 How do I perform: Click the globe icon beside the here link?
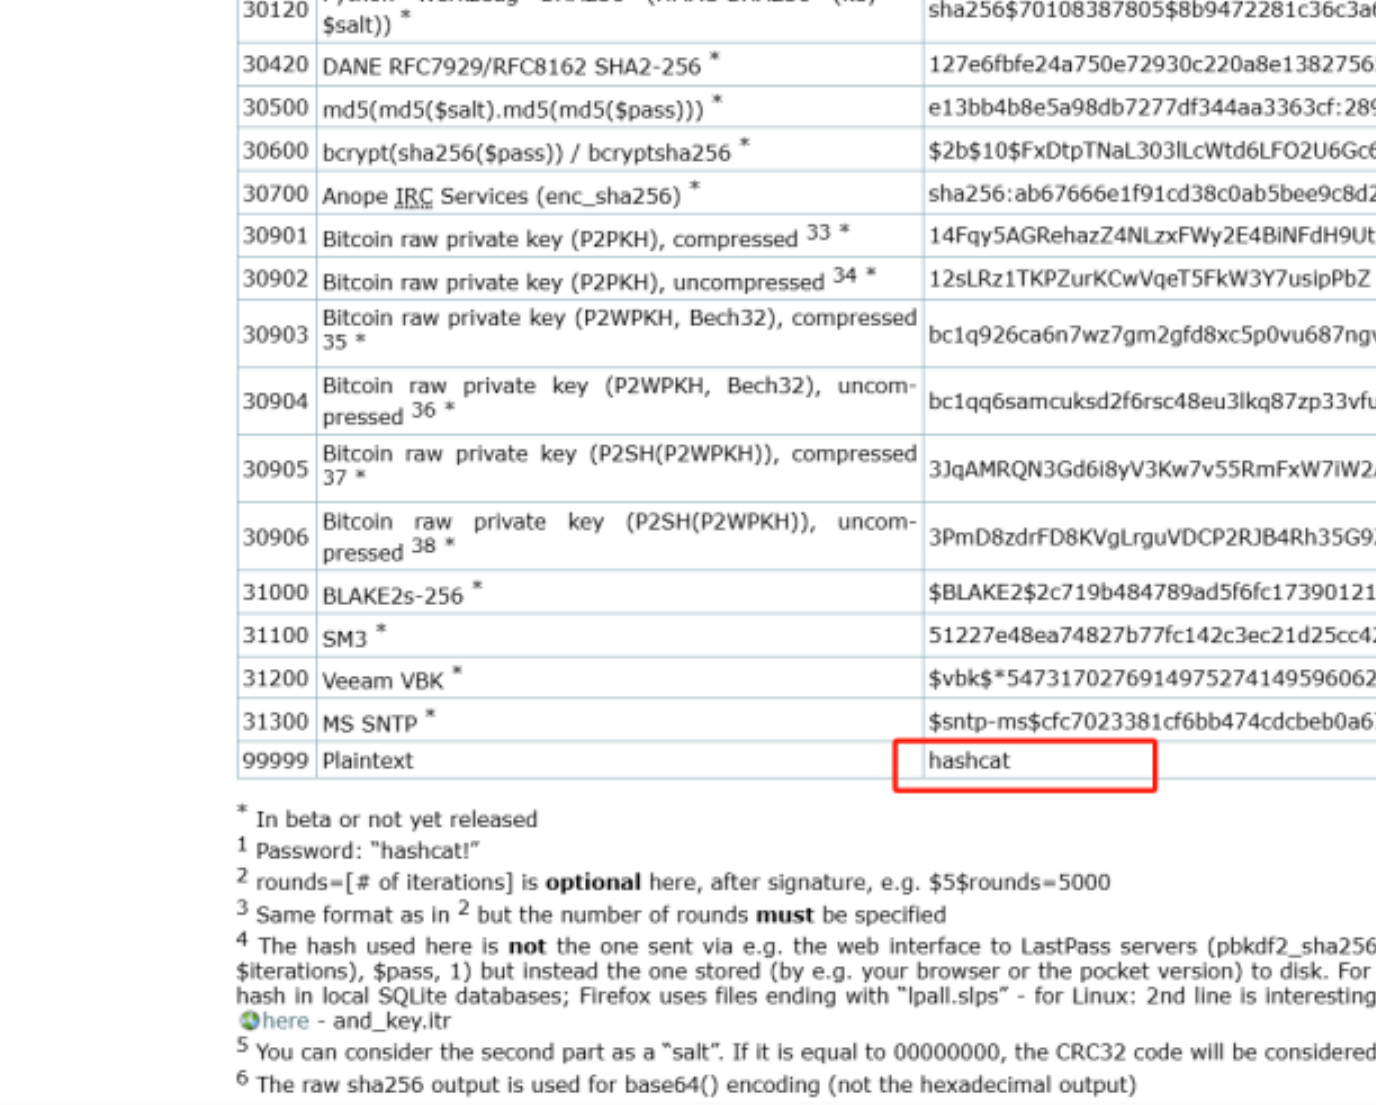click(248, 1021)
